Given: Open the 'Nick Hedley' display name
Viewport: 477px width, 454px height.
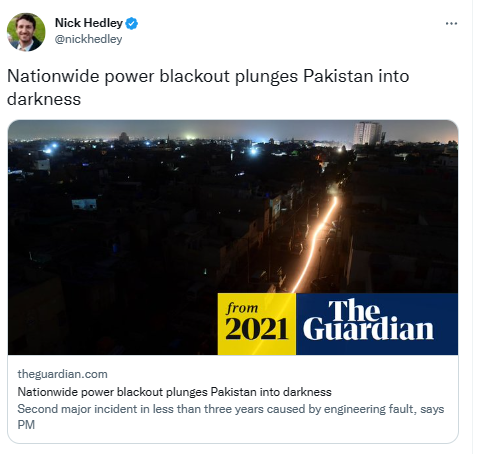Looking at the screenshot, I should (x=89, y=23).
